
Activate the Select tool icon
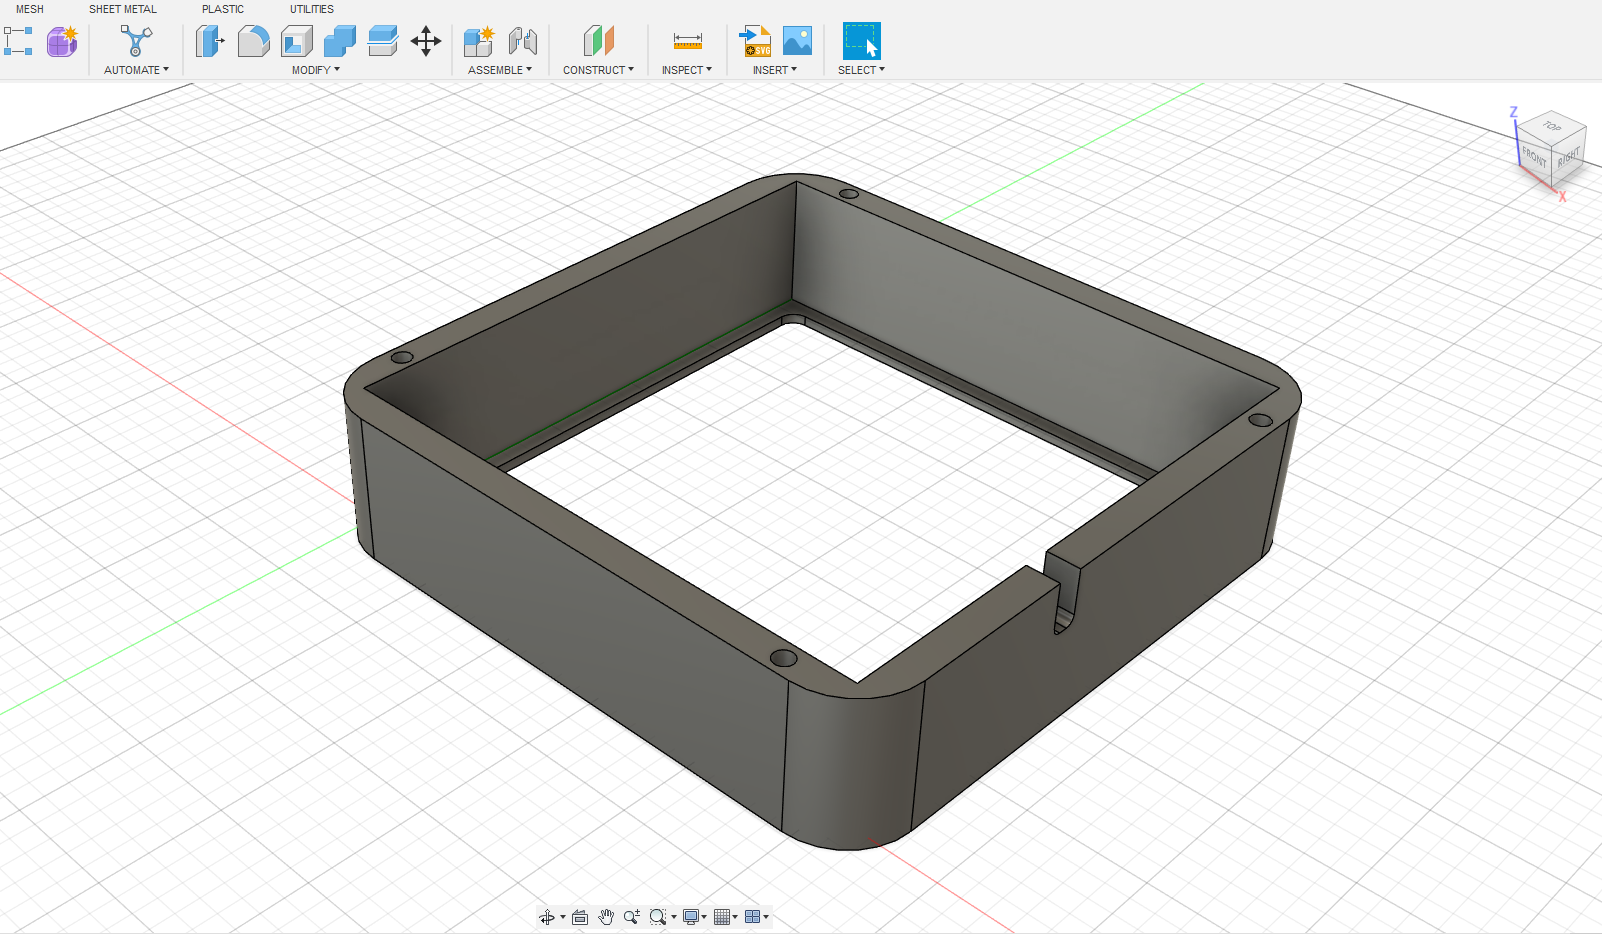pyautogui.click(x=862, y=41)
